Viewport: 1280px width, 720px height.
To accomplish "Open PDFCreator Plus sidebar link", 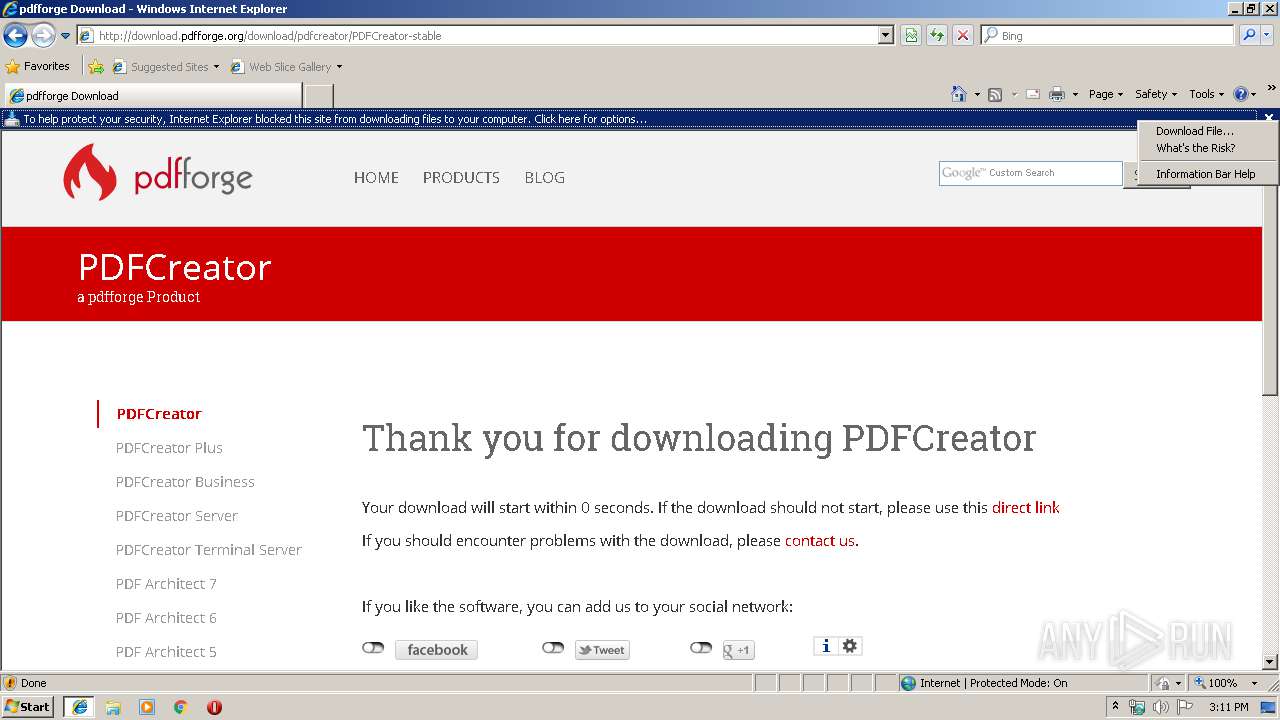I will tap(169, 448).
